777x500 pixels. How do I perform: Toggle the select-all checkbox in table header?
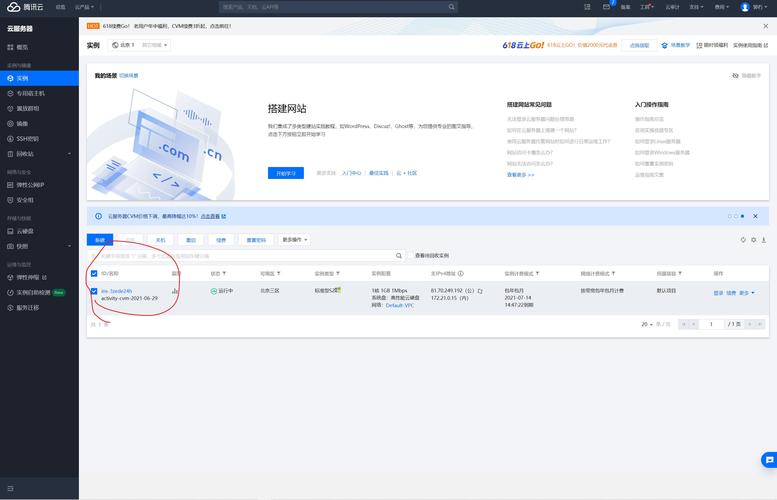95,273
